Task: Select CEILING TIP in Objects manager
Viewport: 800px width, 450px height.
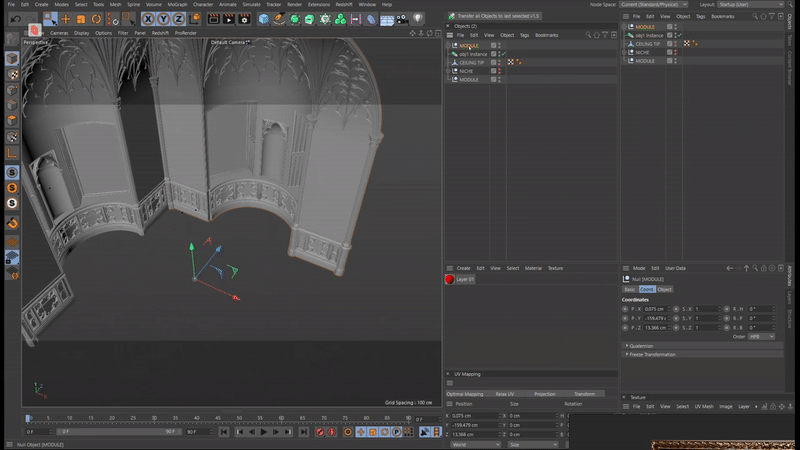Action: tap(472, 62)
